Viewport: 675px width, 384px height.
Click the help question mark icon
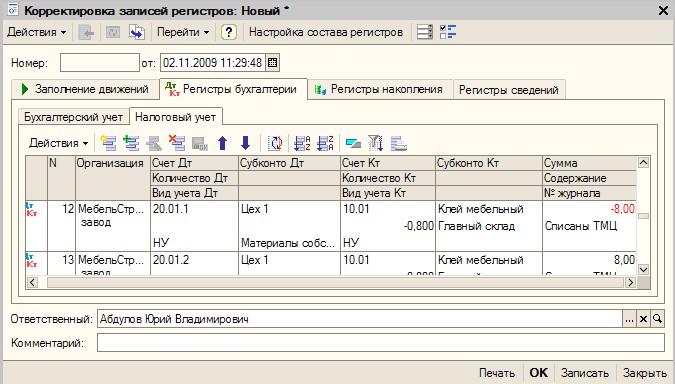pos(229,32)
